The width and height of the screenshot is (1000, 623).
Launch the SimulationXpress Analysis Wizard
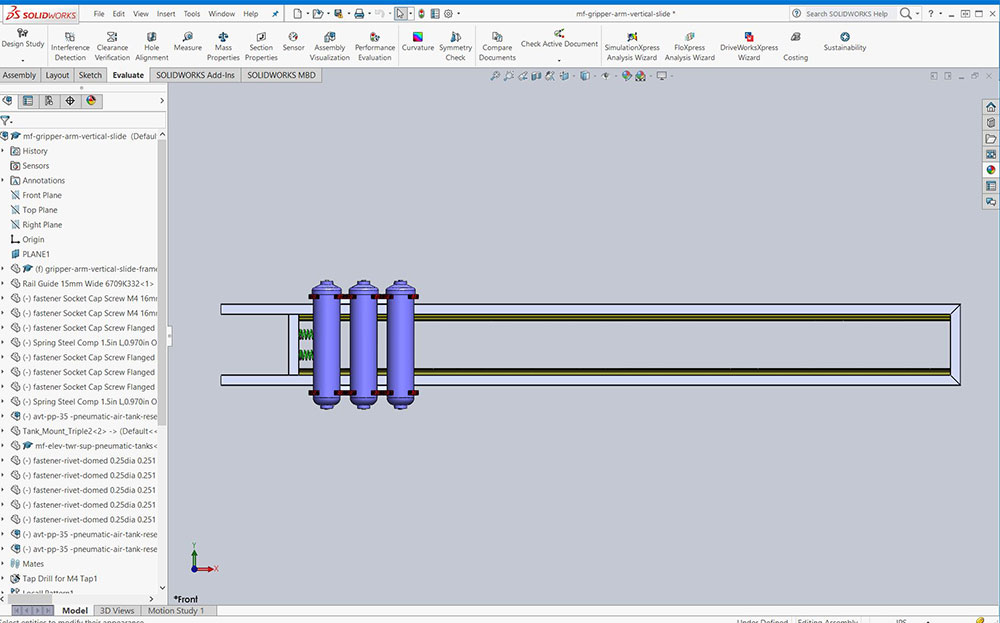(x=631, y=46)
